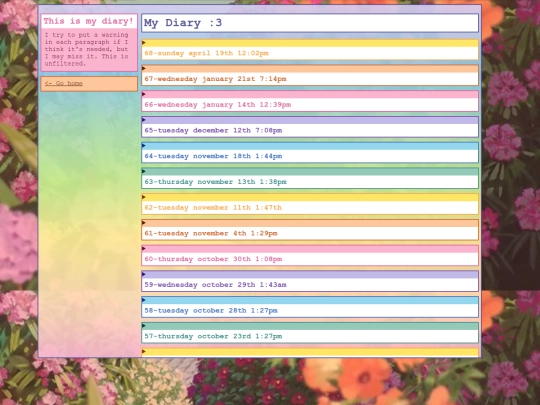
Task: Open '57-thursday october 23rd 1:27pm' entry text
Action: coord(213,336)
